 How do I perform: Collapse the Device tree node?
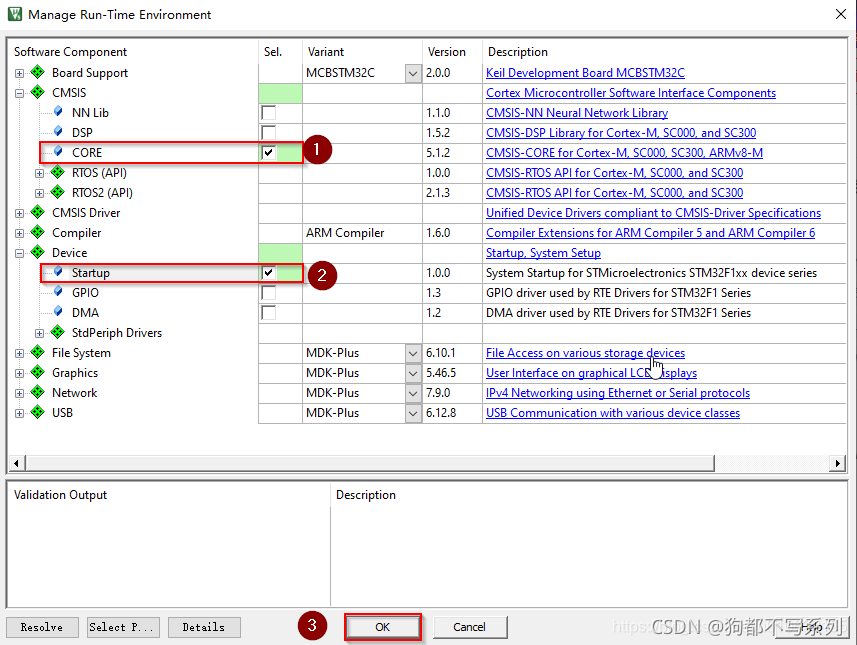coord(20,253)
